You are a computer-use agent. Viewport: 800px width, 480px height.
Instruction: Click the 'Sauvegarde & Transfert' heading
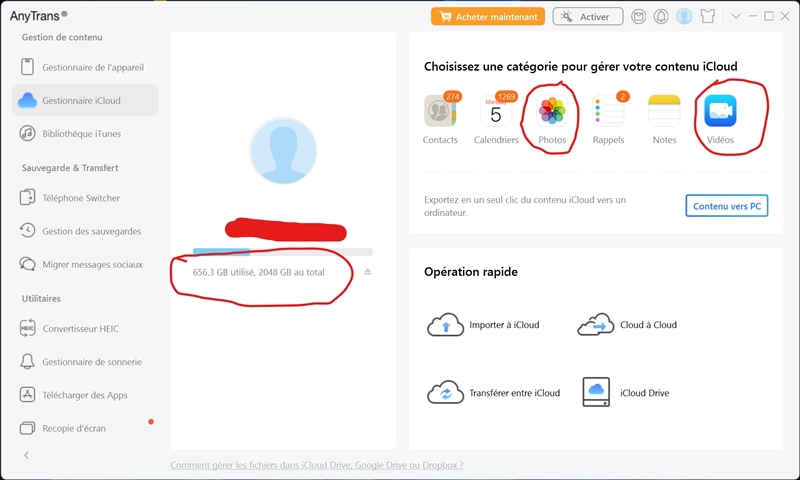tap(70, 168)
